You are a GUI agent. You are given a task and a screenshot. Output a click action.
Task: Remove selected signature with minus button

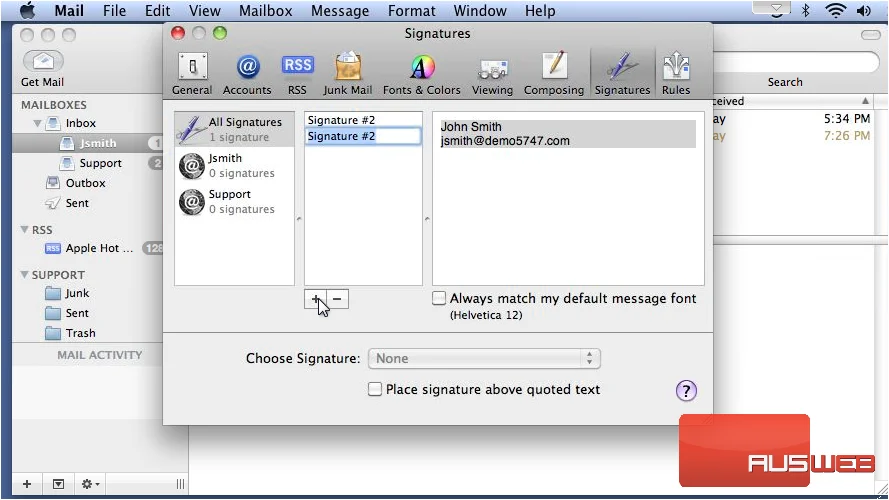point(337,299)
